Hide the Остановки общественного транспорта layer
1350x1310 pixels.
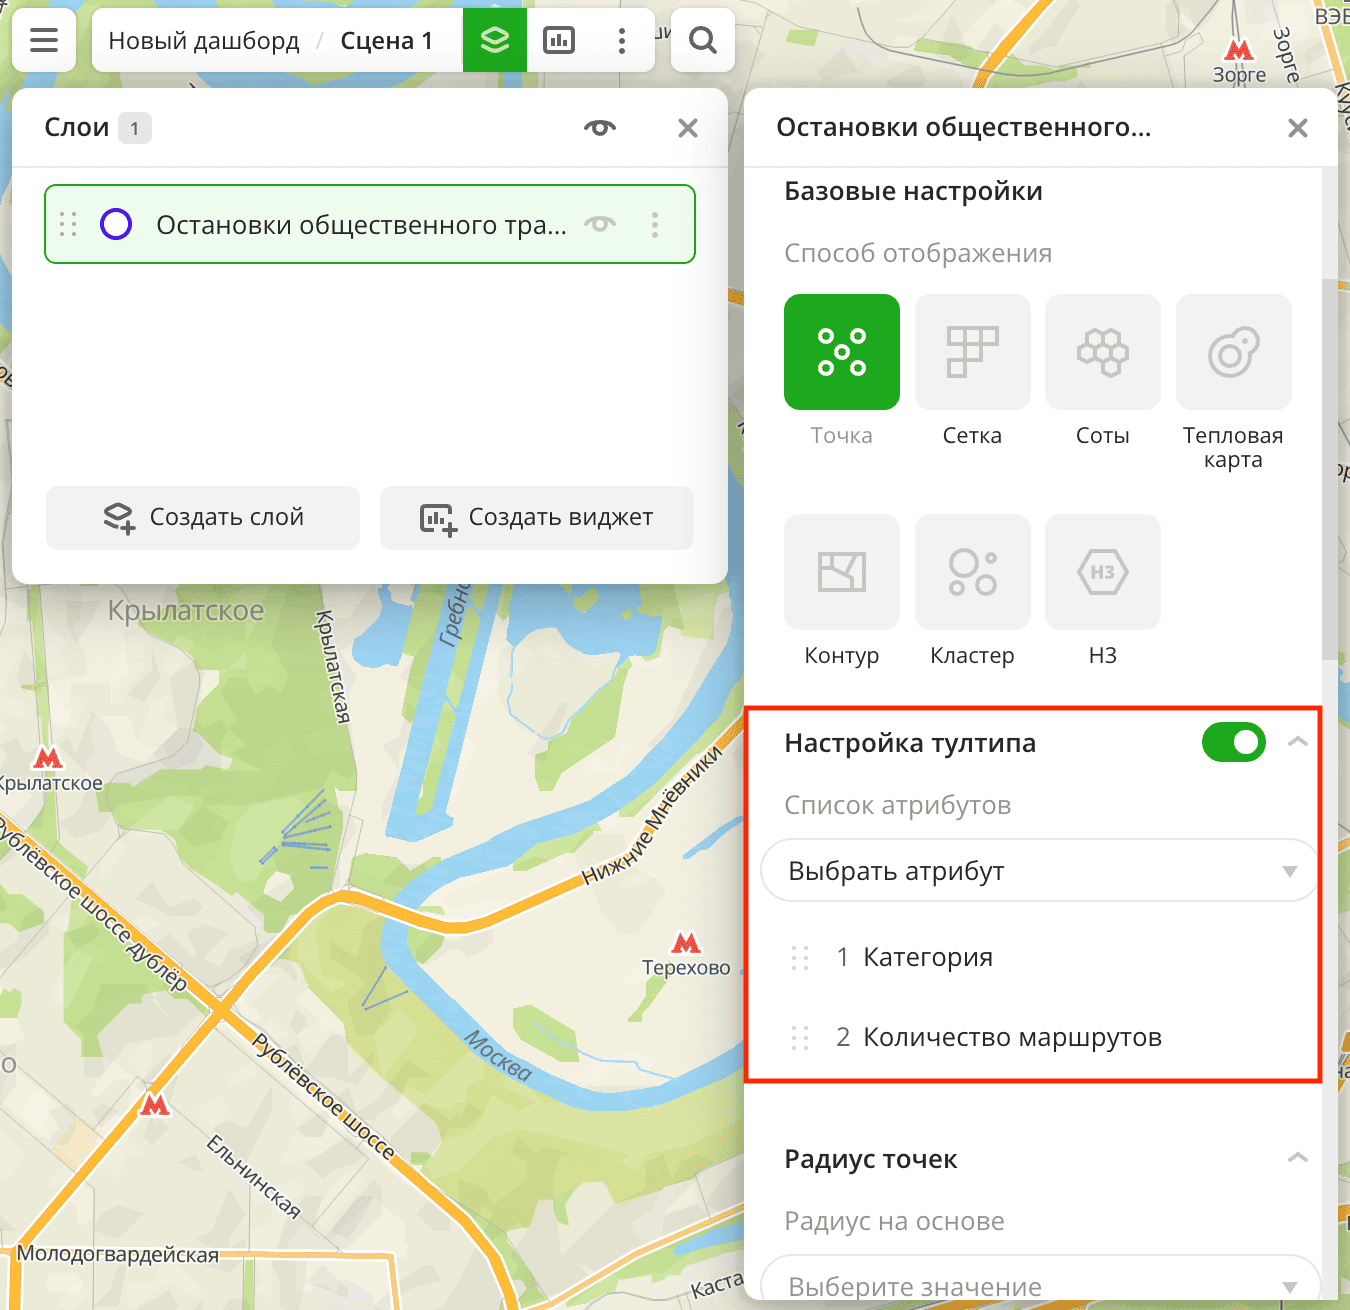600,224
